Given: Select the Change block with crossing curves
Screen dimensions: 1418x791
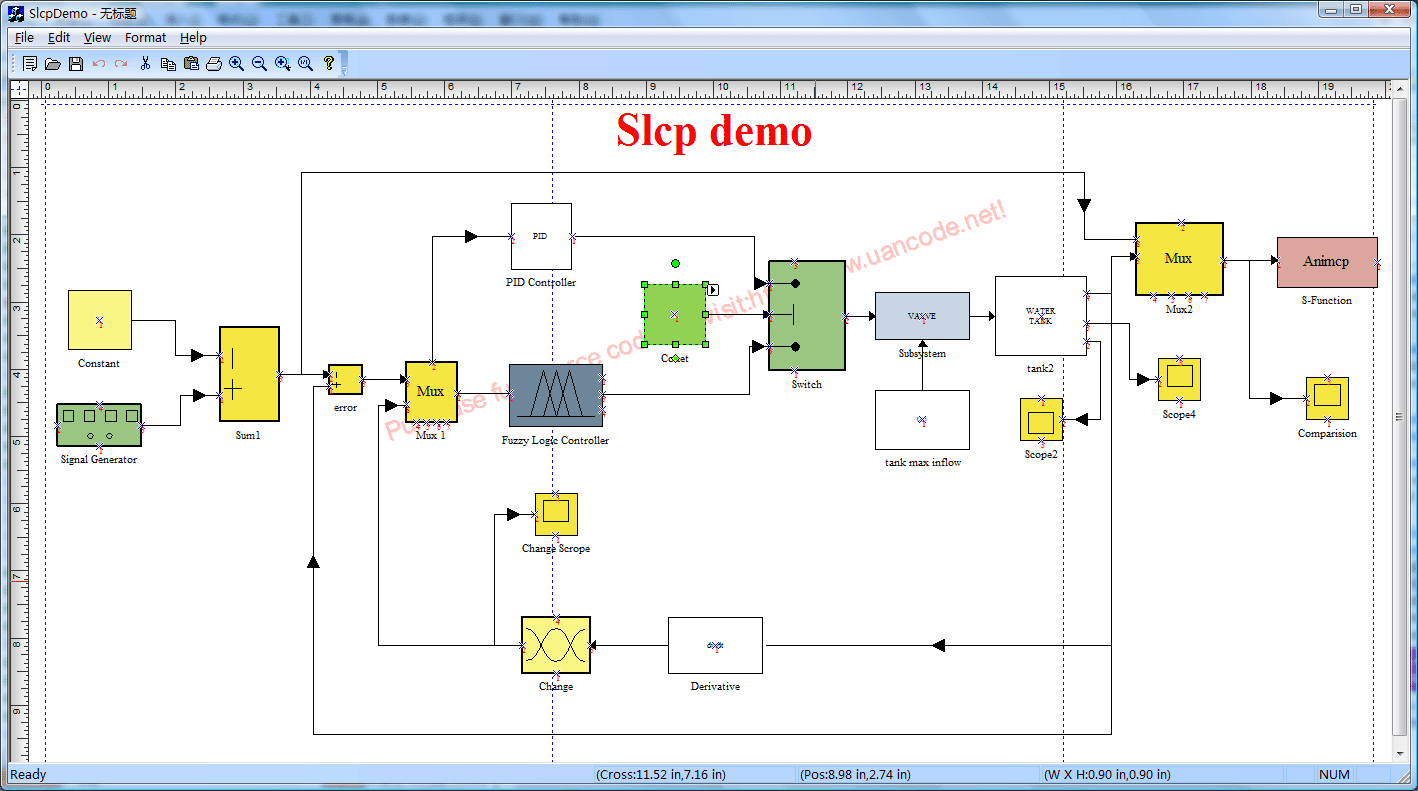Looking at the screenshot, I should click(x=556, y=645).
